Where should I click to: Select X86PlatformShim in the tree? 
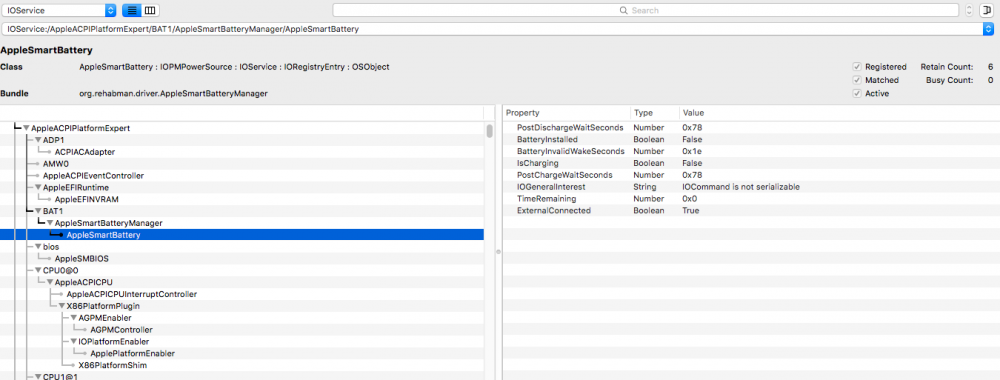coord(113,365)
